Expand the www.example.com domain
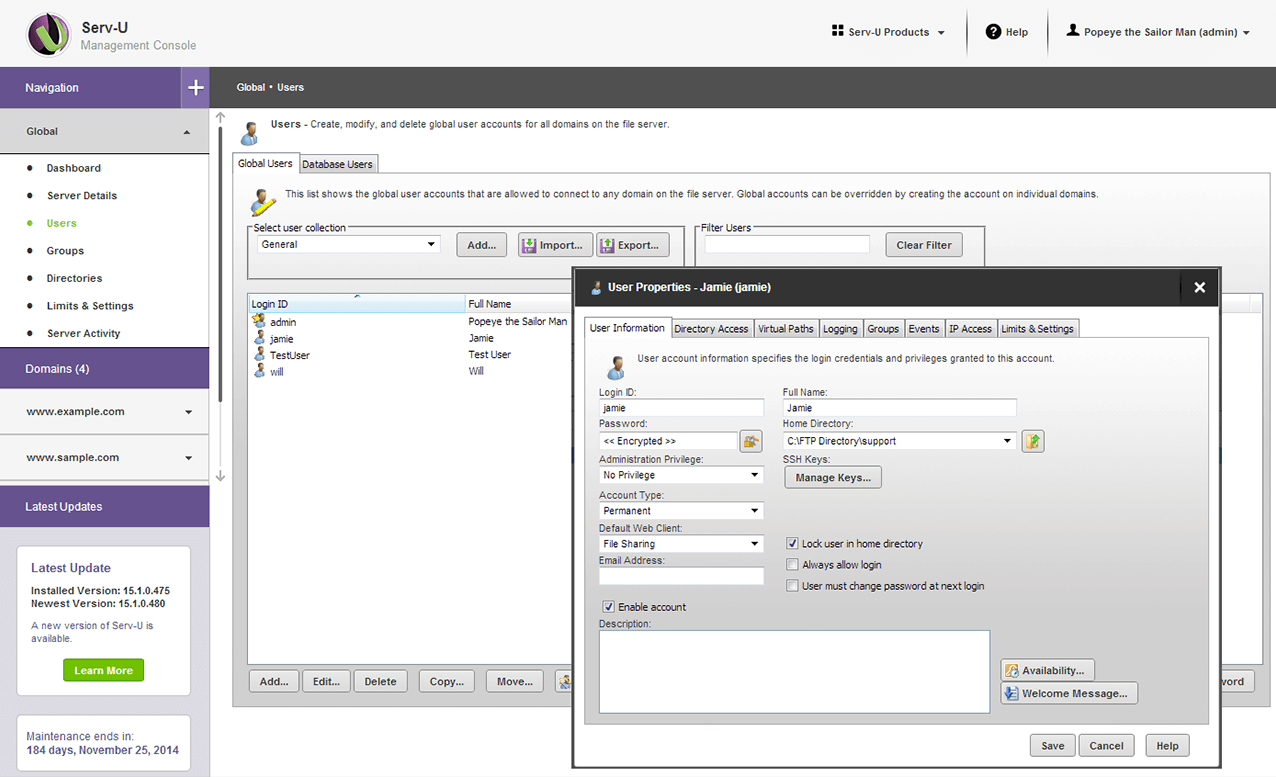 (x=188, y=412)
